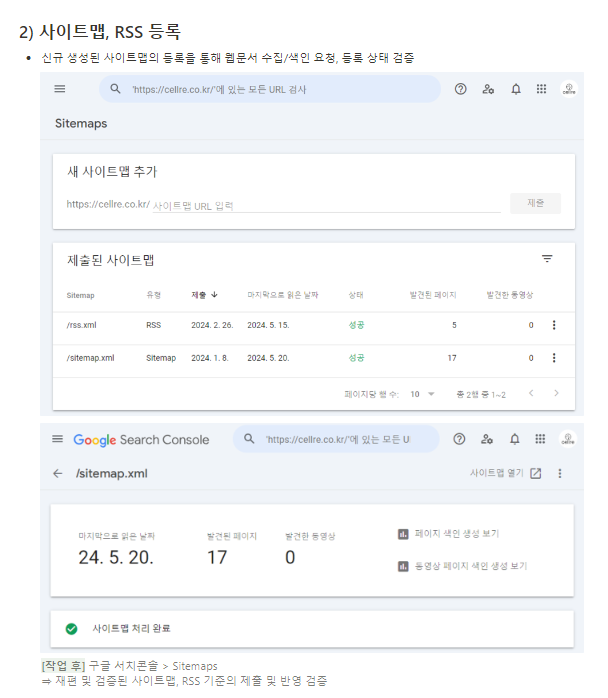Go back using arrow next to /sitemap.xml title

(58, 474)
